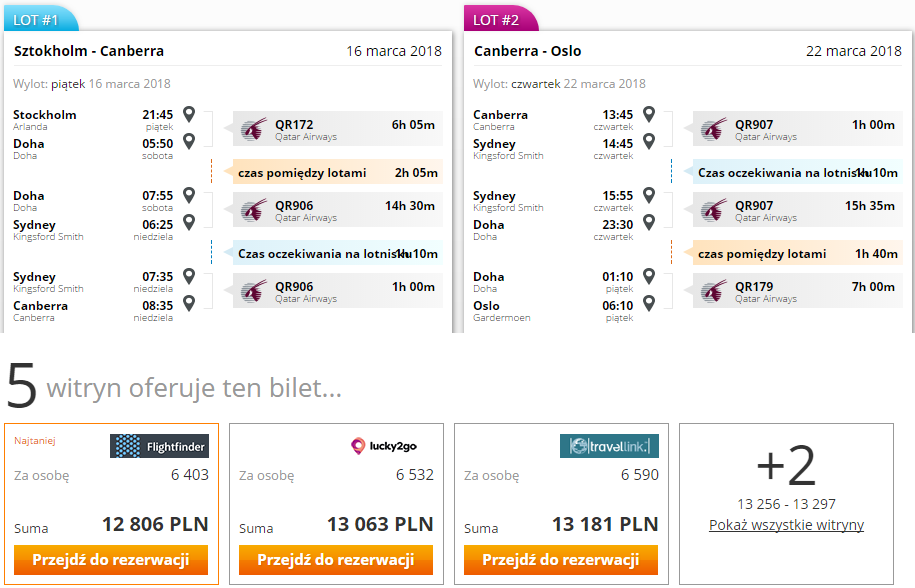915x588 pixels.
Task: Click the QR906 14h 30m flight segment
Action: pyautogui.click(x=337, y=210)
